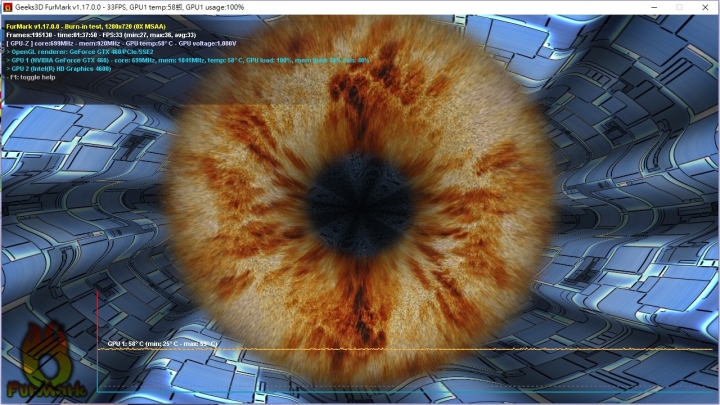Click the 'F1: toggle help' hint text

[x=31, y=77]
